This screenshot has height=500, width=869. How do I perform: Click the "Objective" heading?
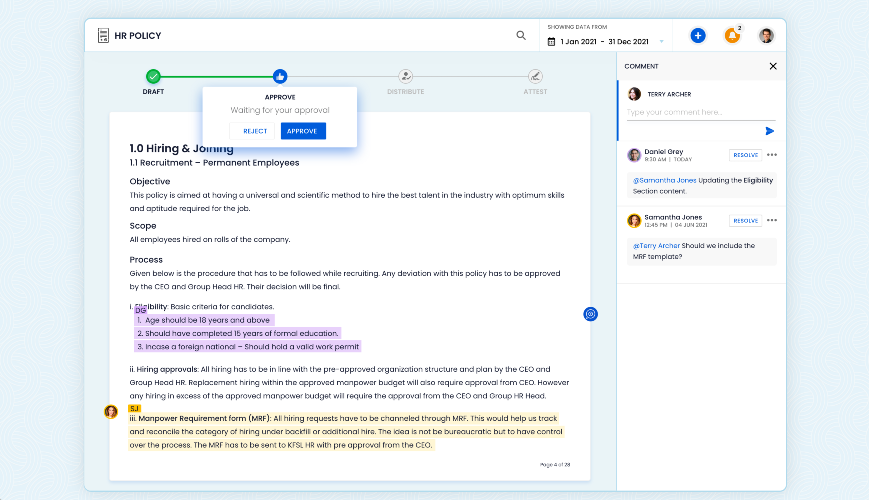click(150, 181)
